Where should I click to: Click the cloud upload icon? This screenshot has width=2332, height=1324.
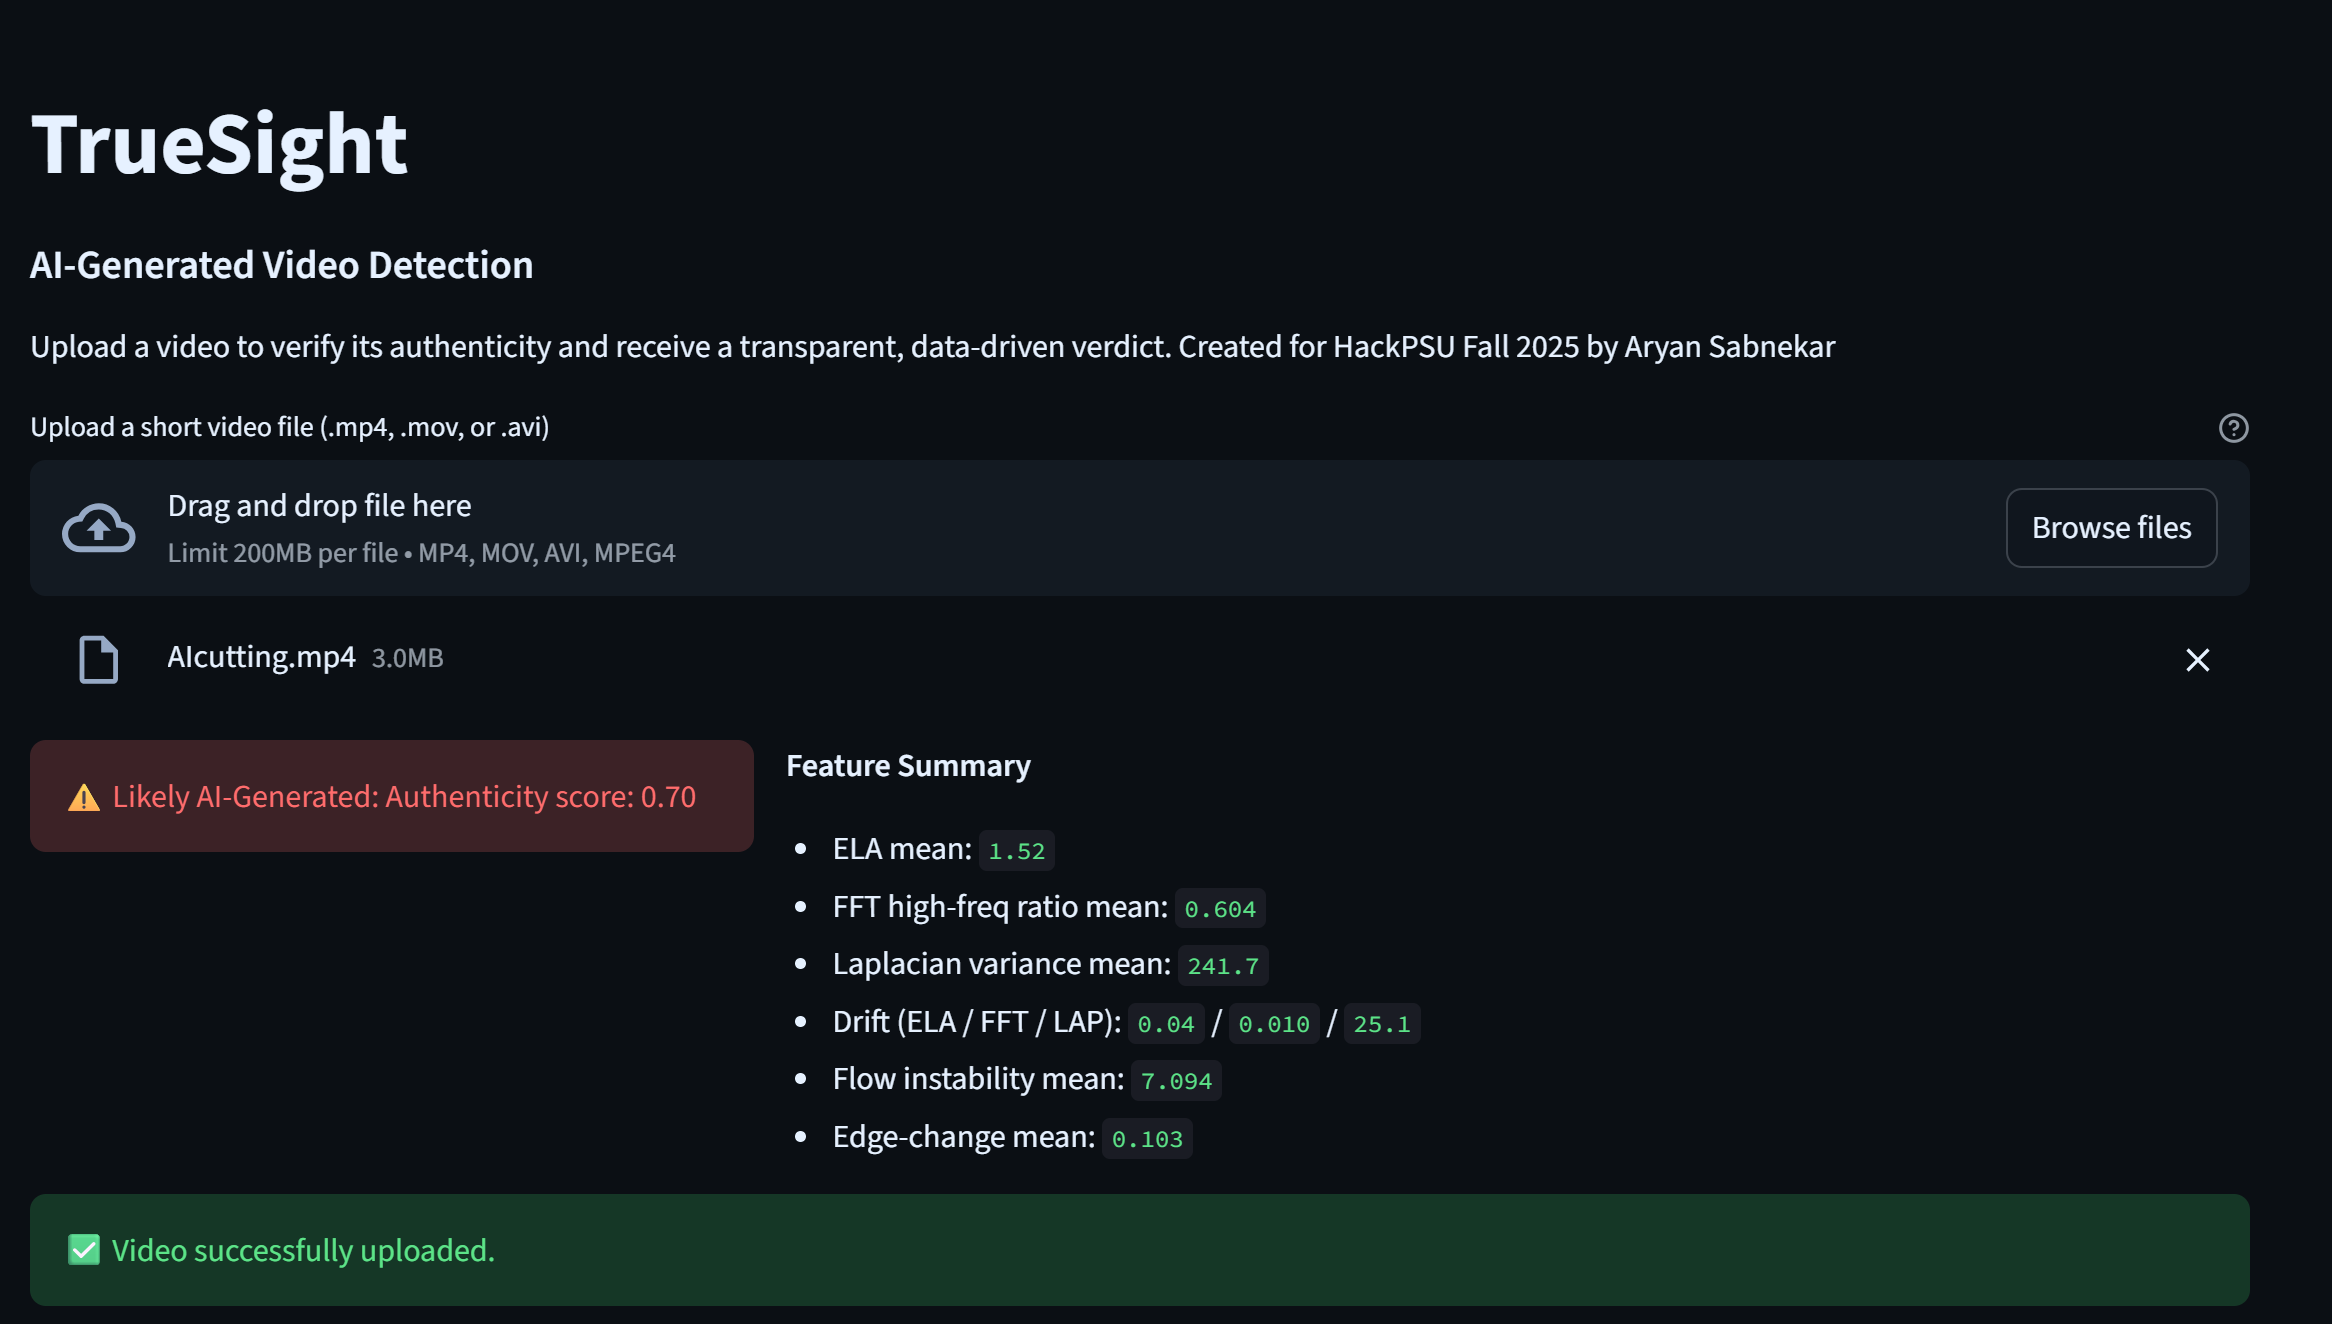(x=98, y=528)
